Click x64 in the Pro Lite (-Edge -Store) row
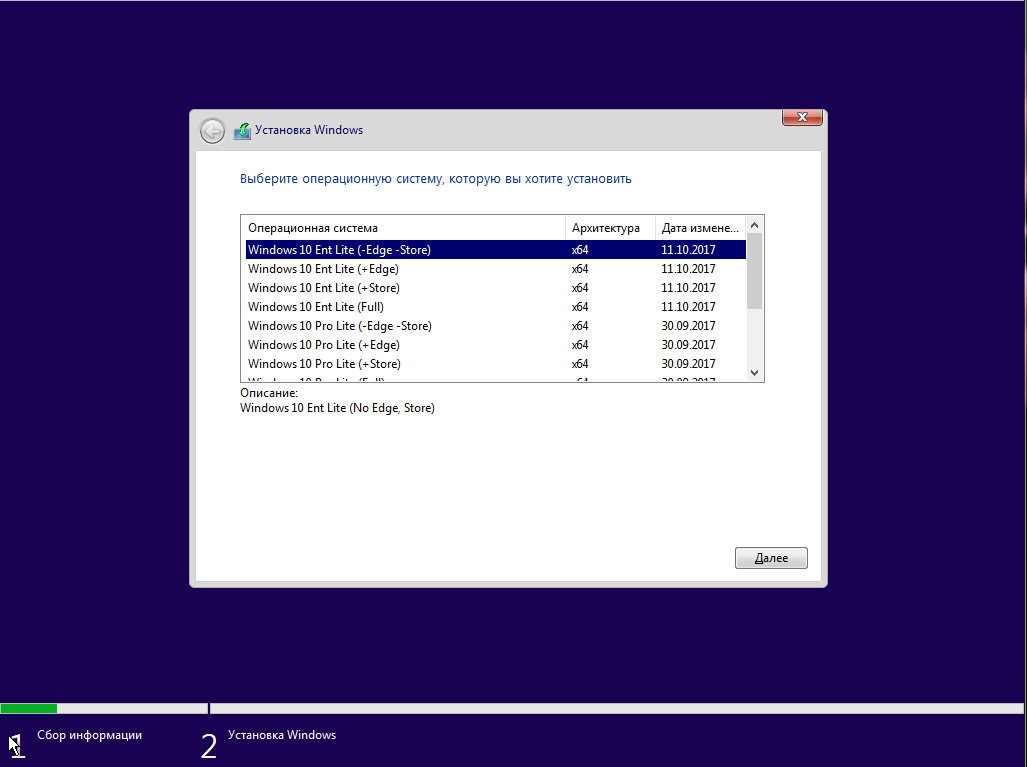Image resolution: width=1027 pixels, height=767 pixels. [x=580, y=326]
